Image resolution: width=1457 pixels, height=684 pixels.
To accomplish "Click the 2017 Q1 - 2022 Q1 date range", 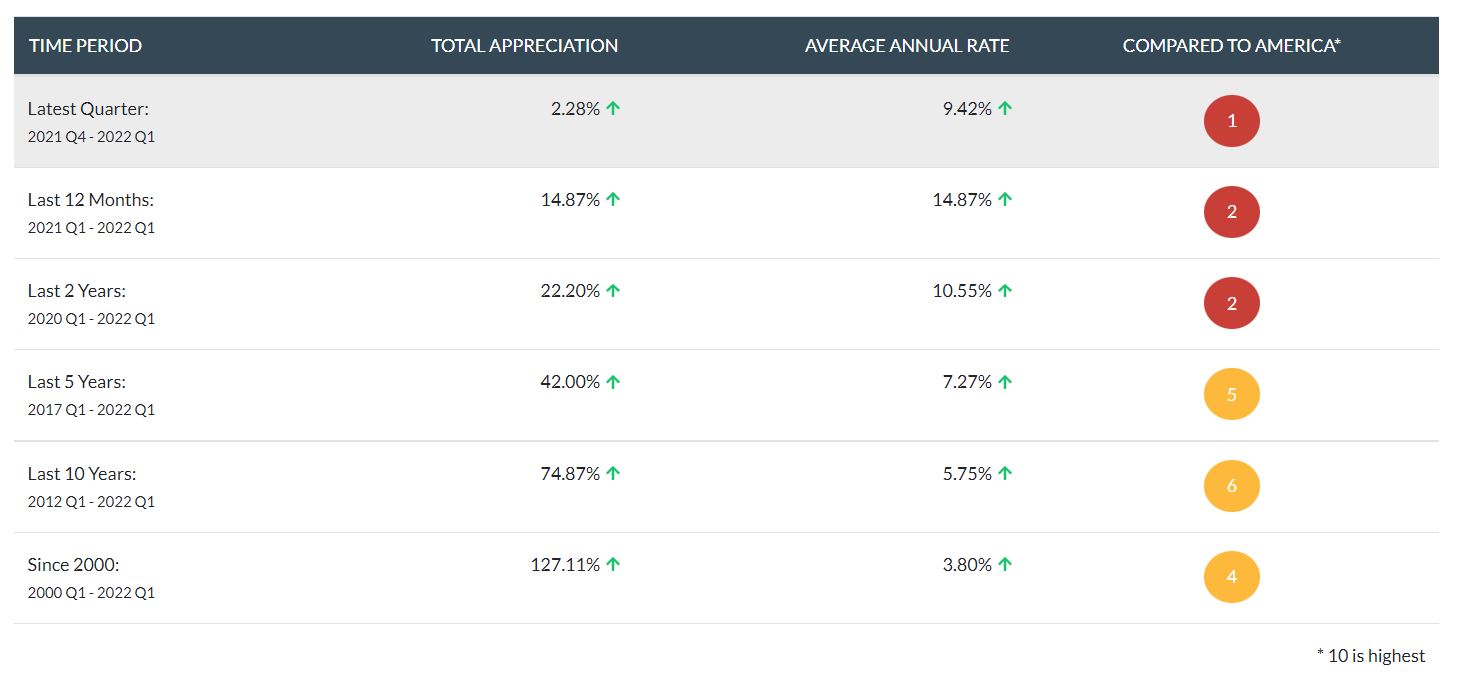I will coord(91,410).
